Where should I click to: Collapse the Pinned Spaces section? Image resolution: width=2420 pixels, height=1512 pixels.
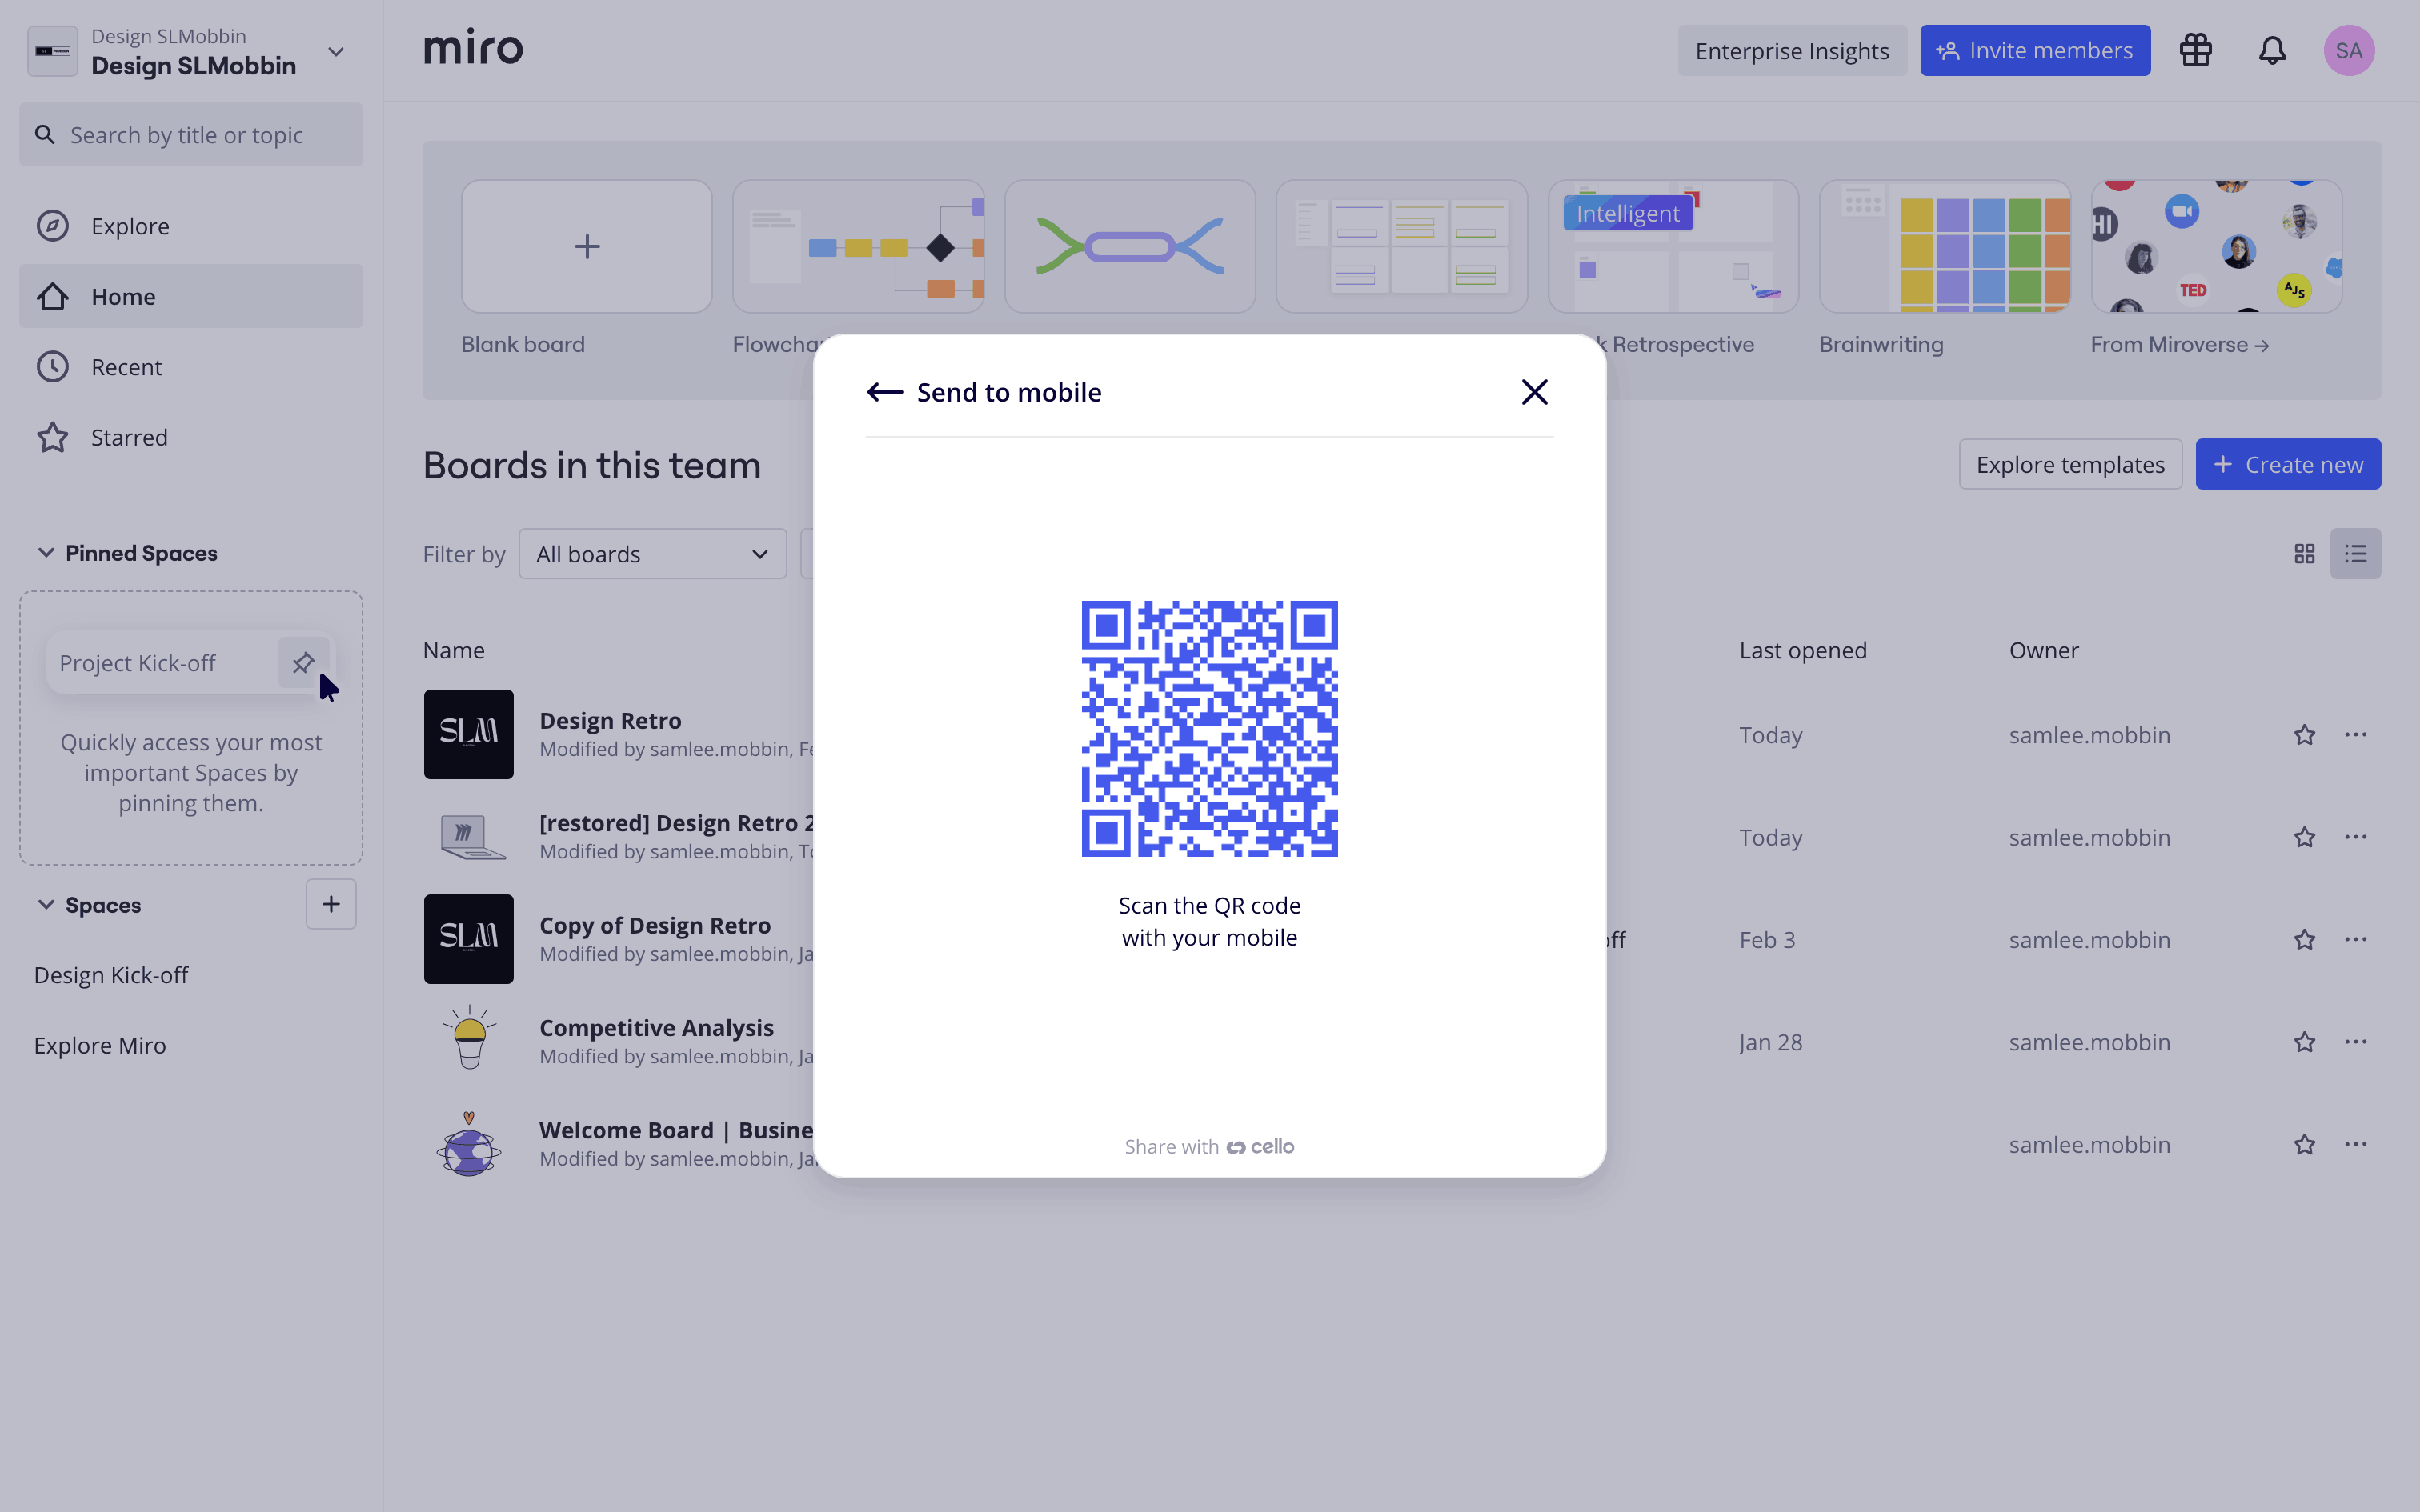46,553
